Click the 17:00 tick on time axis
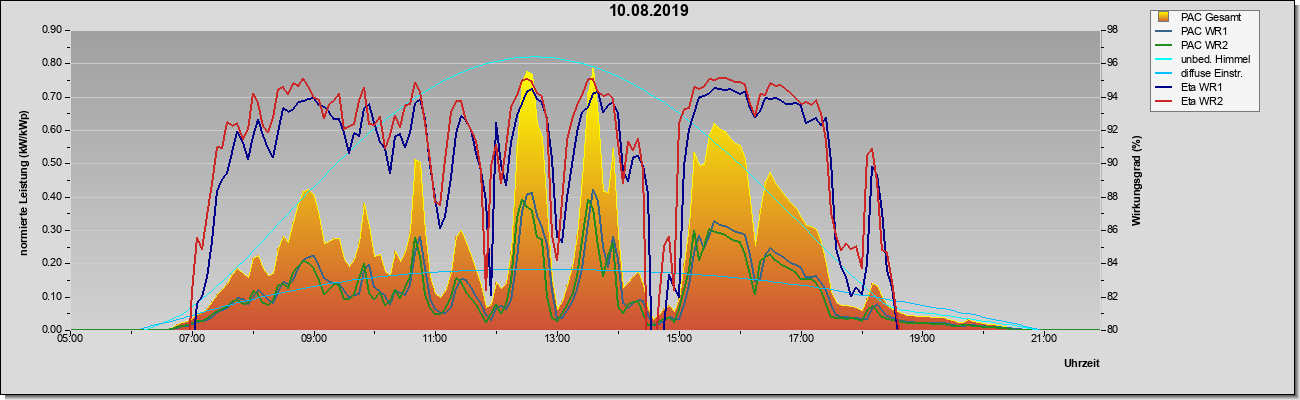The image size is (1300, 400). click(x=800, y=339)
